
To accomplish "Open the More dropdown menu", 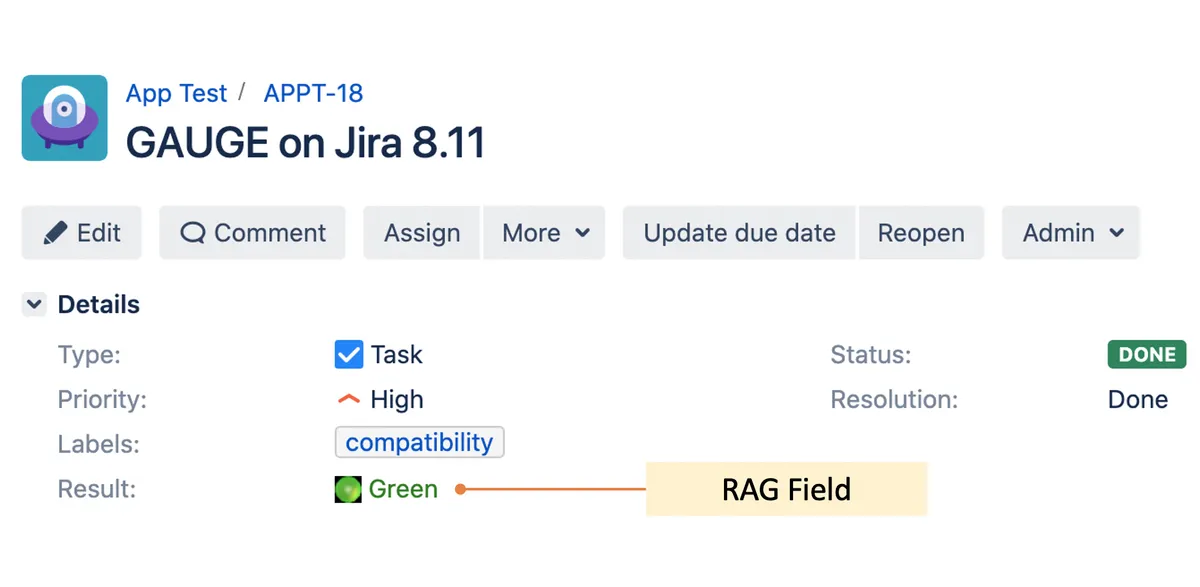I will [544, 233].
